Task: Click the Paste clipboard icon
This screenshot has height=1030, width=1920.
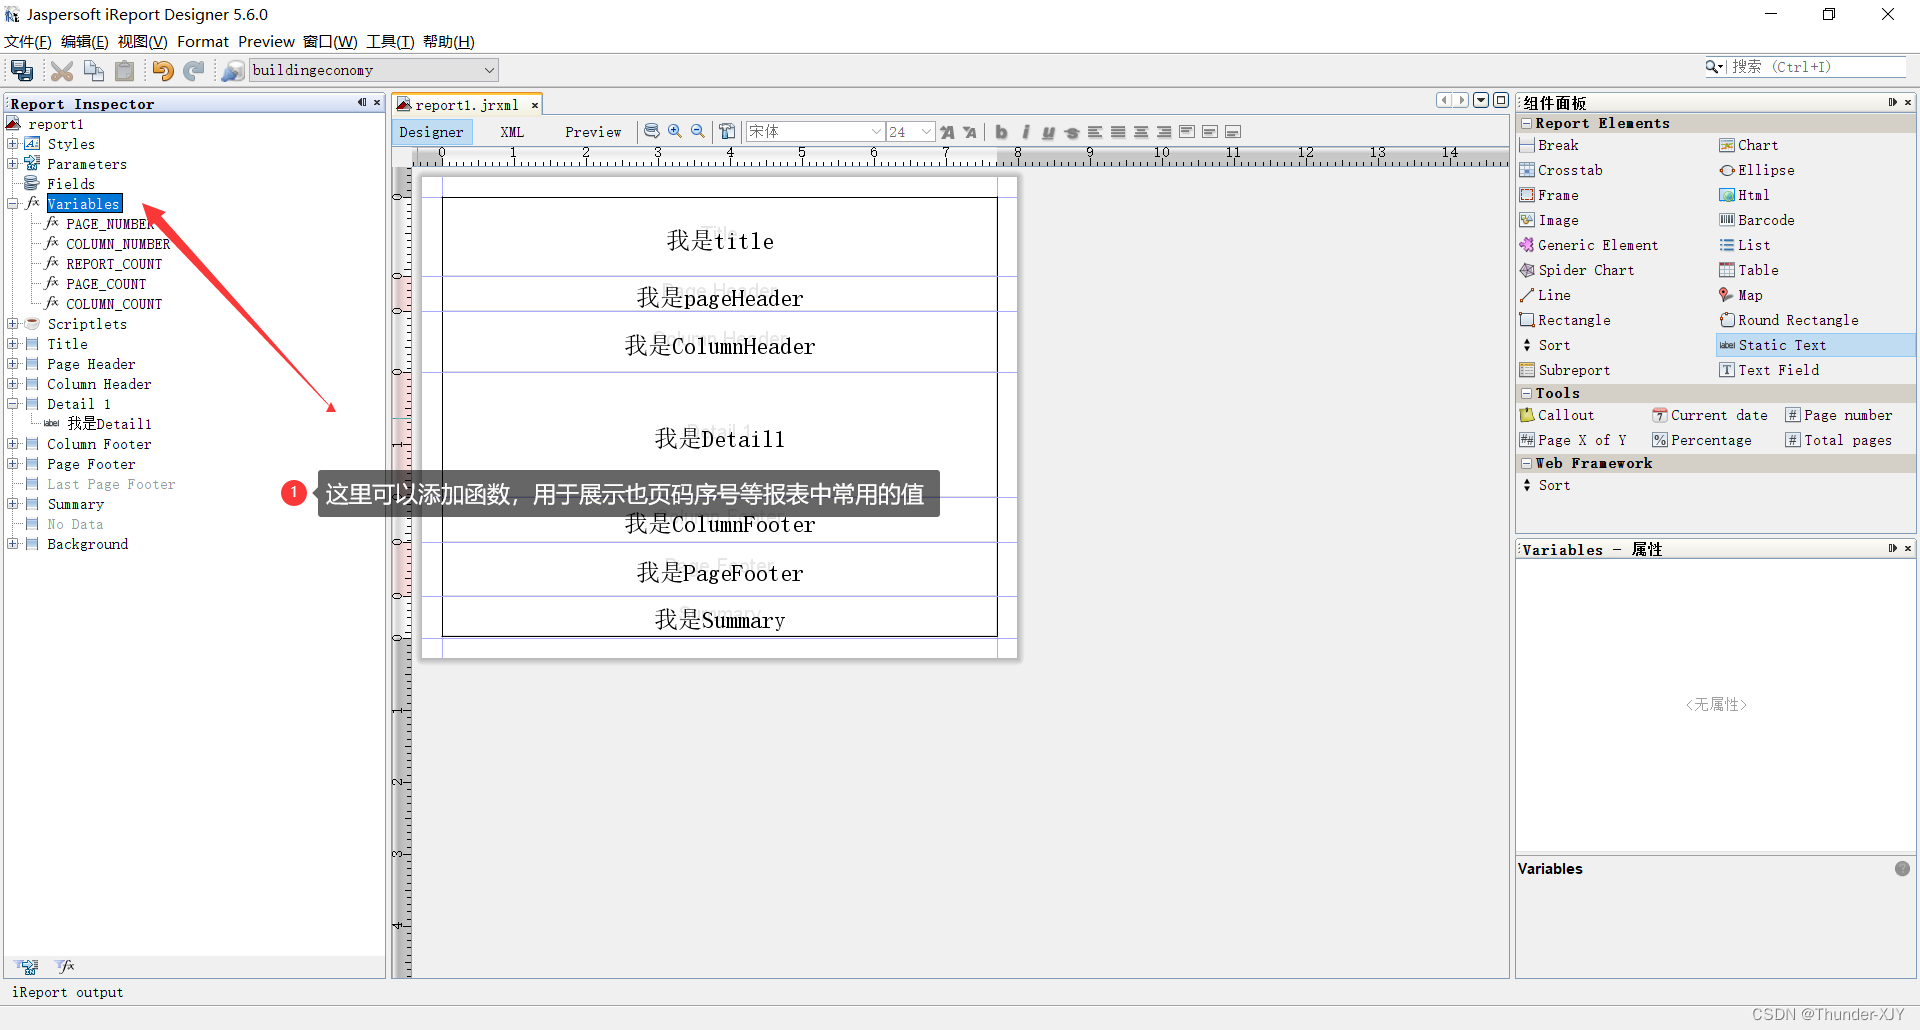Action: click(x=125, y=70)
